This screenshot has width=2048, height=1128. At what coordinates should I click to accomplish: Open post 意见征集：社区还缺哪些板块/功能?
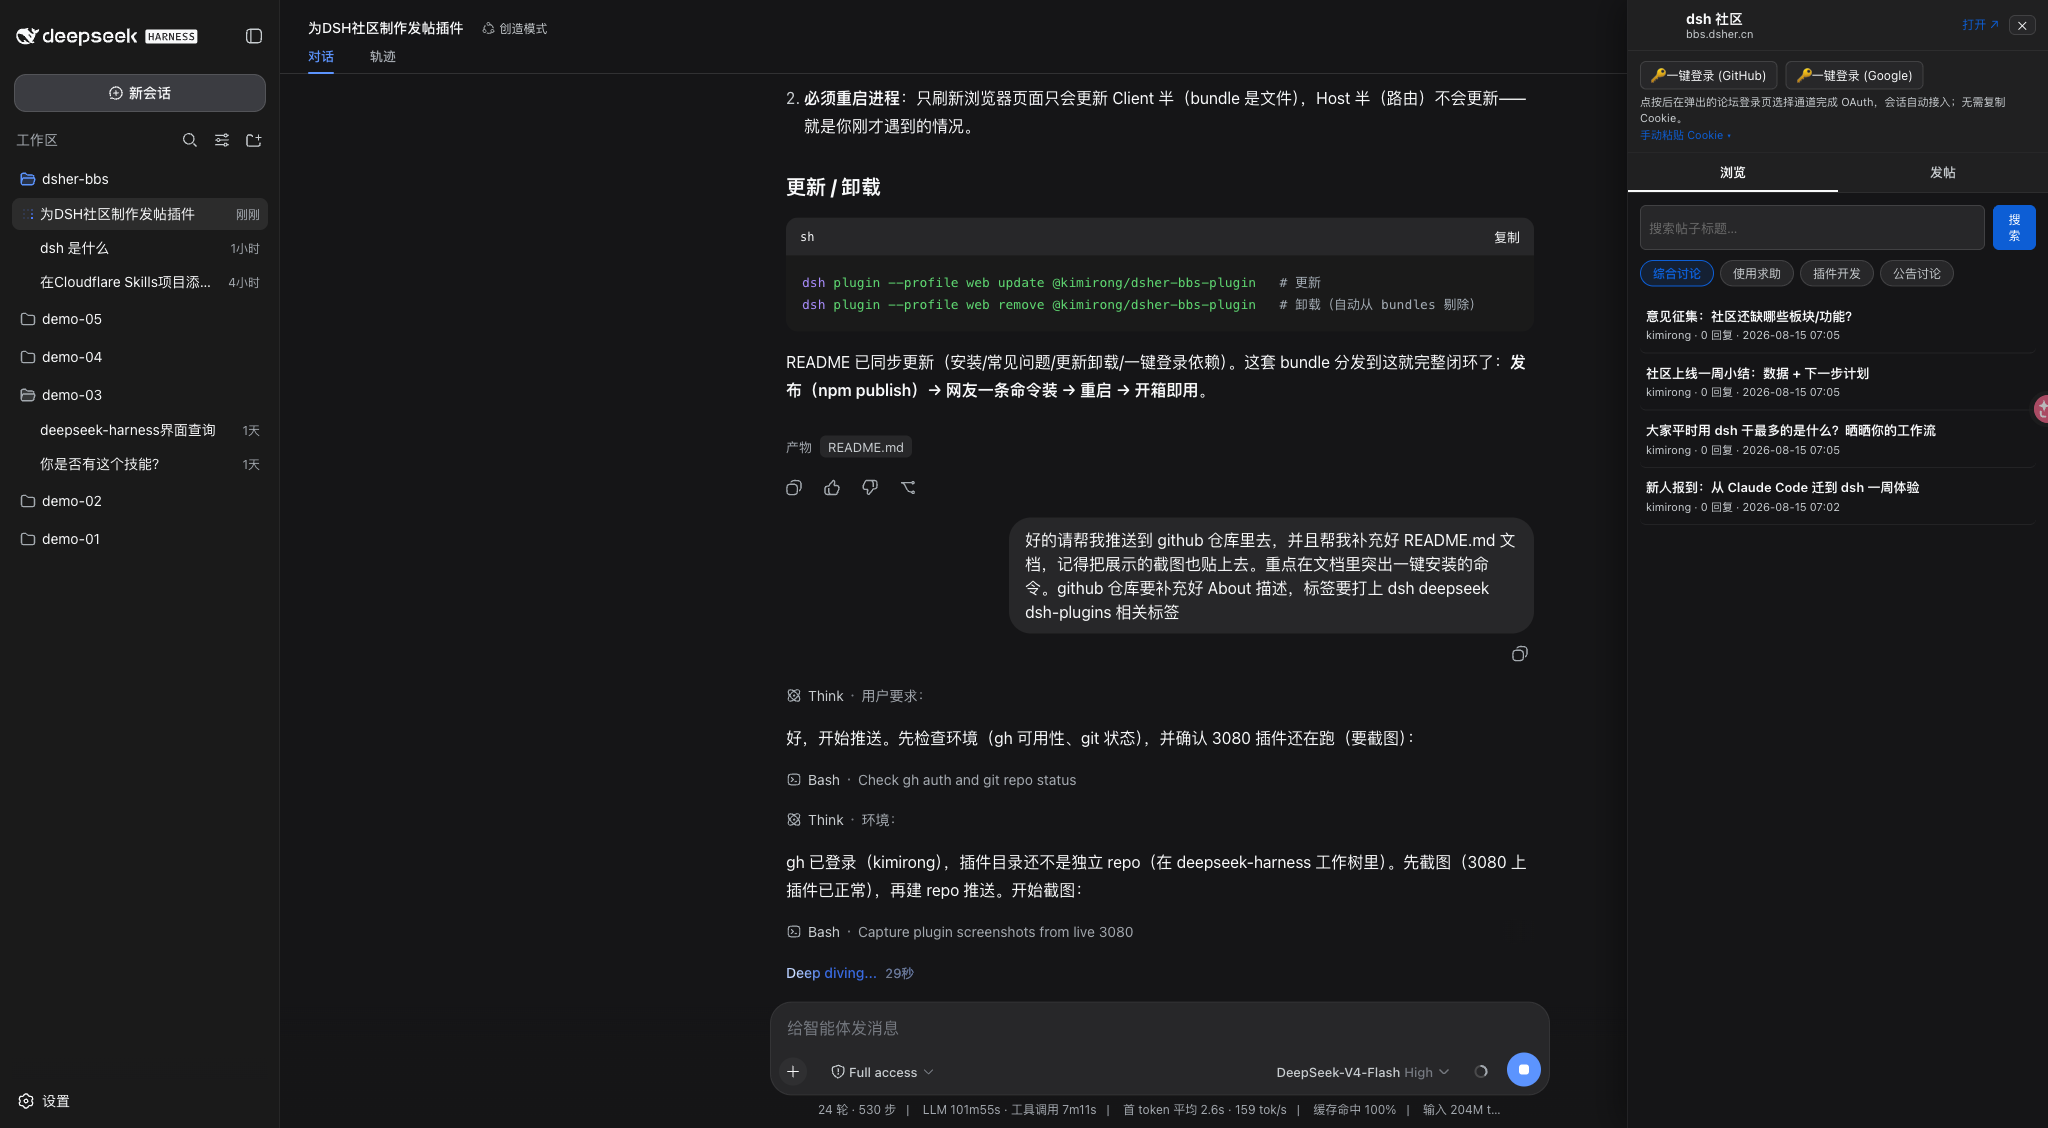click(1838, 325)
